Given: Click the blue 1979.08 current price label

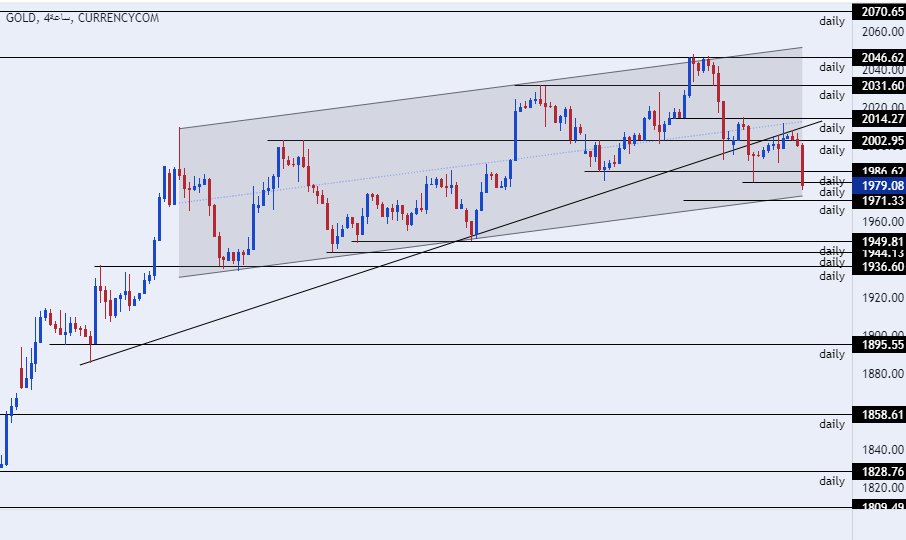Looking at the screenshot, I should 877,185.
